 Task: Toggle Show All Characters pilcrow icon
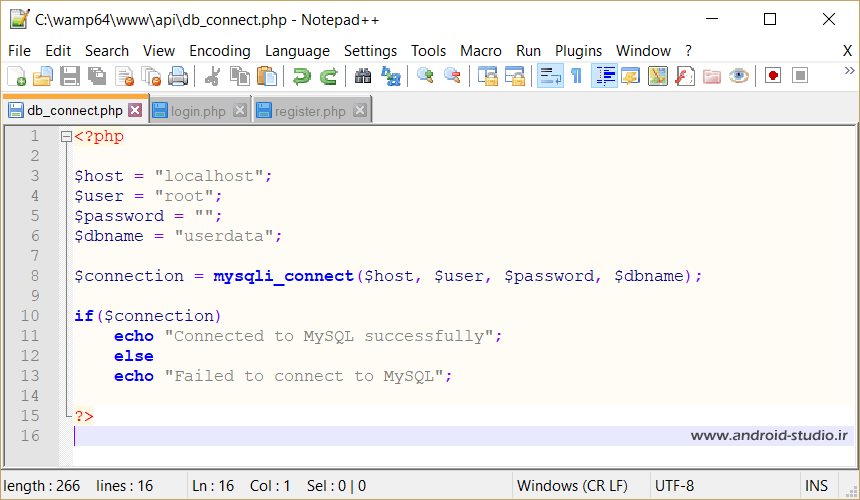pos(576,76)
